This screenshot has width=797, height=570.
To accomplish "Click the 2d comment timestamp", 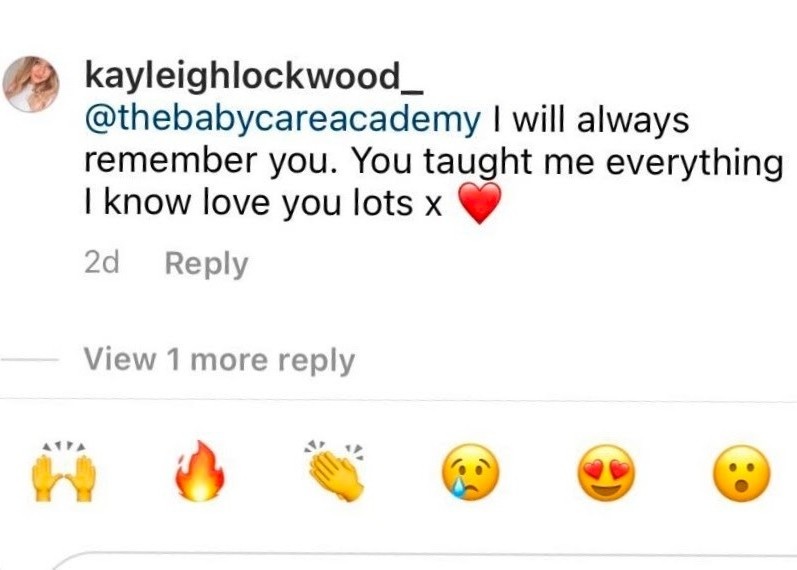I will point(102,263).
